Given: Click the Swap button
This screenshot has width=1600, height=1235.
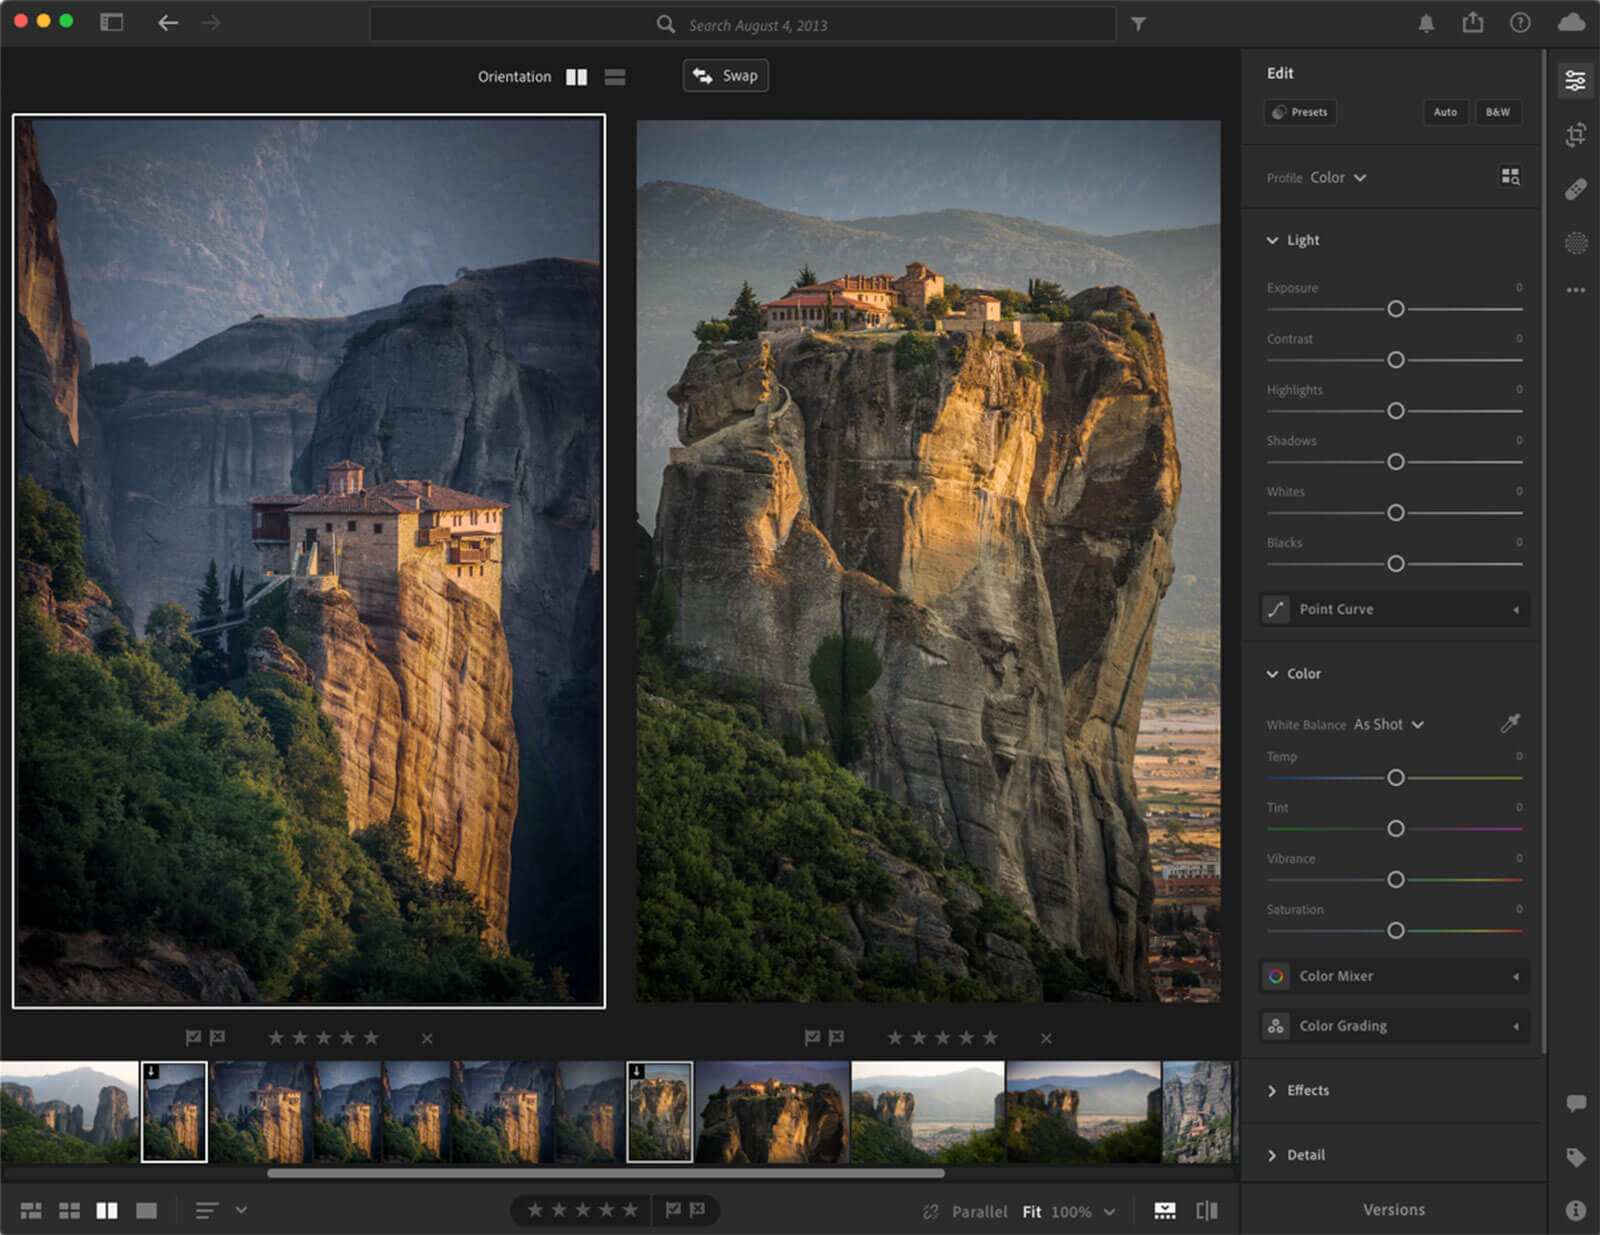Looking at the screenshot, I should point(726,76).
